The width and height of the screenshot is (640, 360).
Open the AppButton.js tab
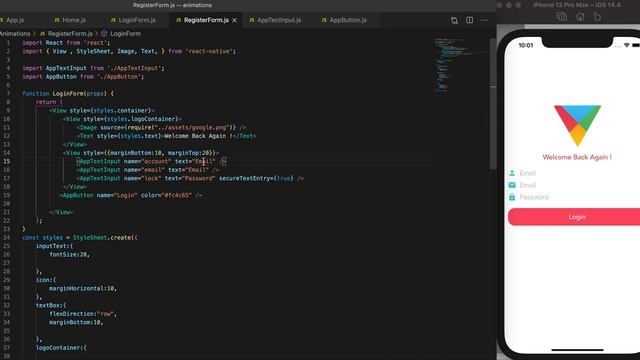tap(348, 20)
